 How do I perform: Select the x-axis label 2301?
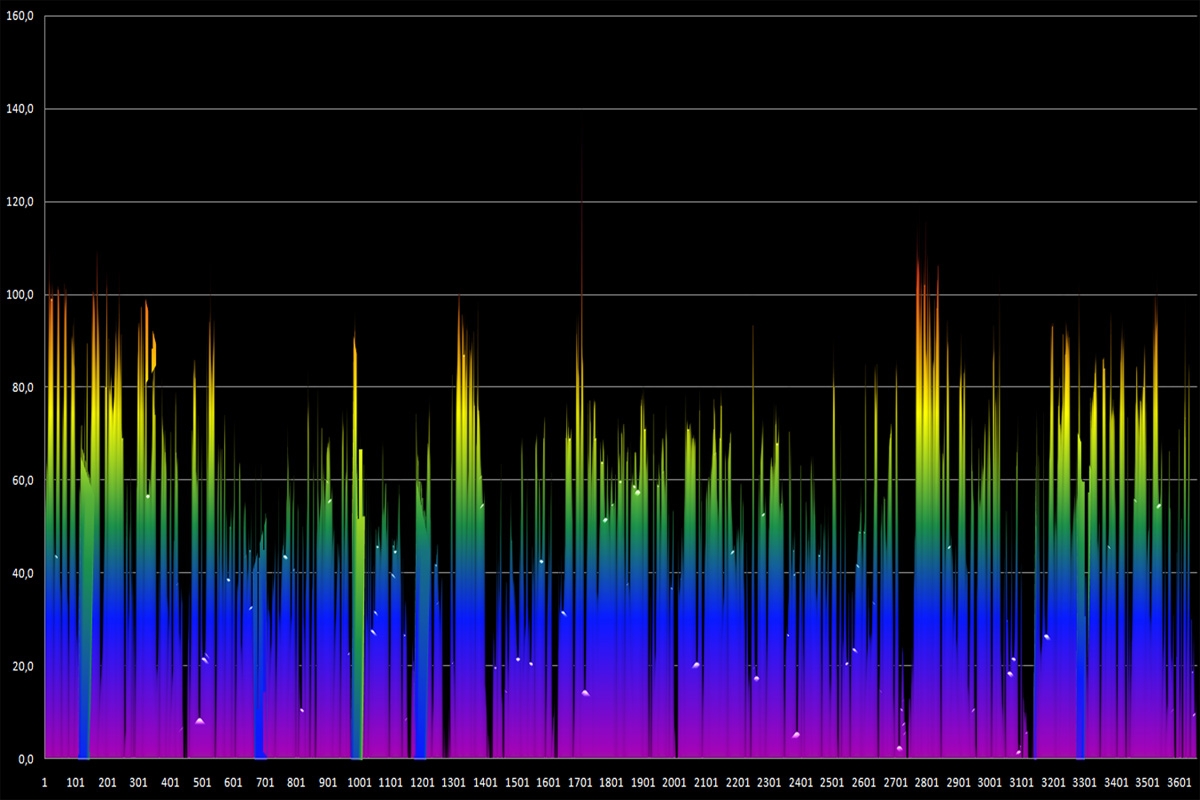point(769,783)
